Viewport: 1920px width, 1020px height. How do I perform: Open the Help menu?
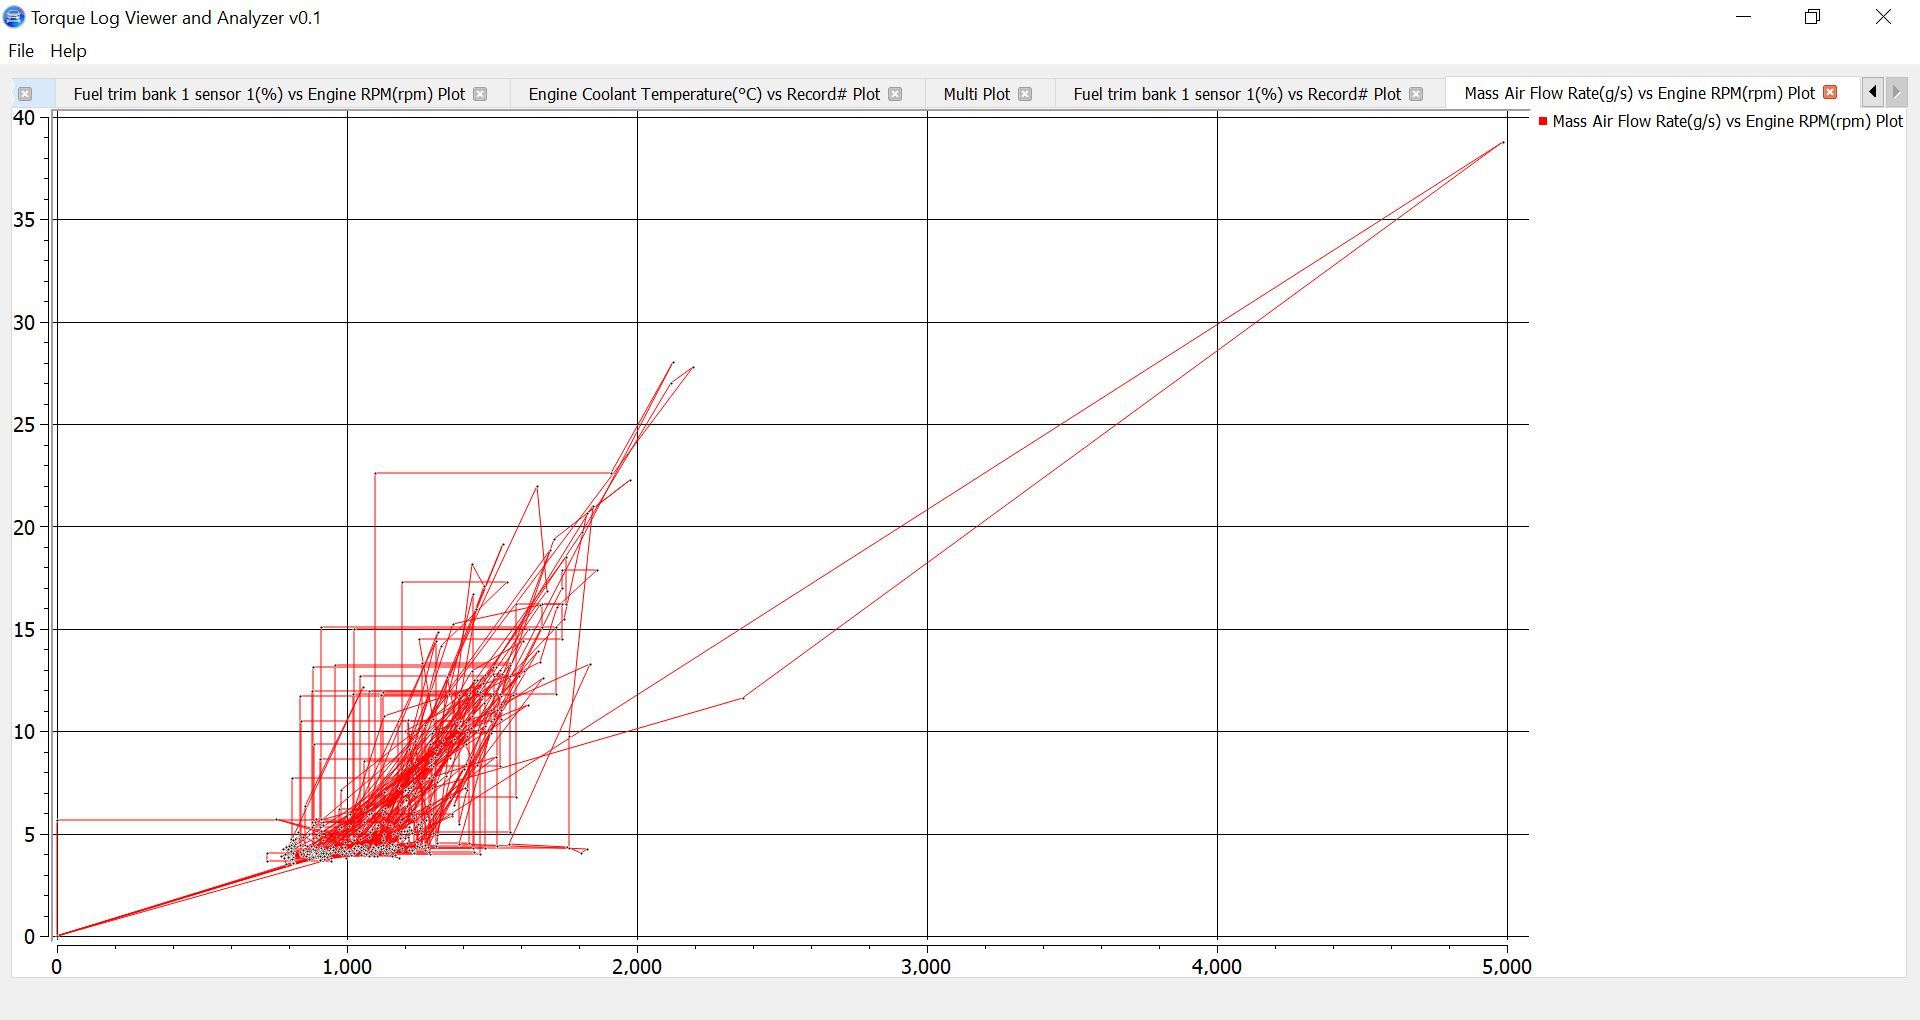click(68, 51)
